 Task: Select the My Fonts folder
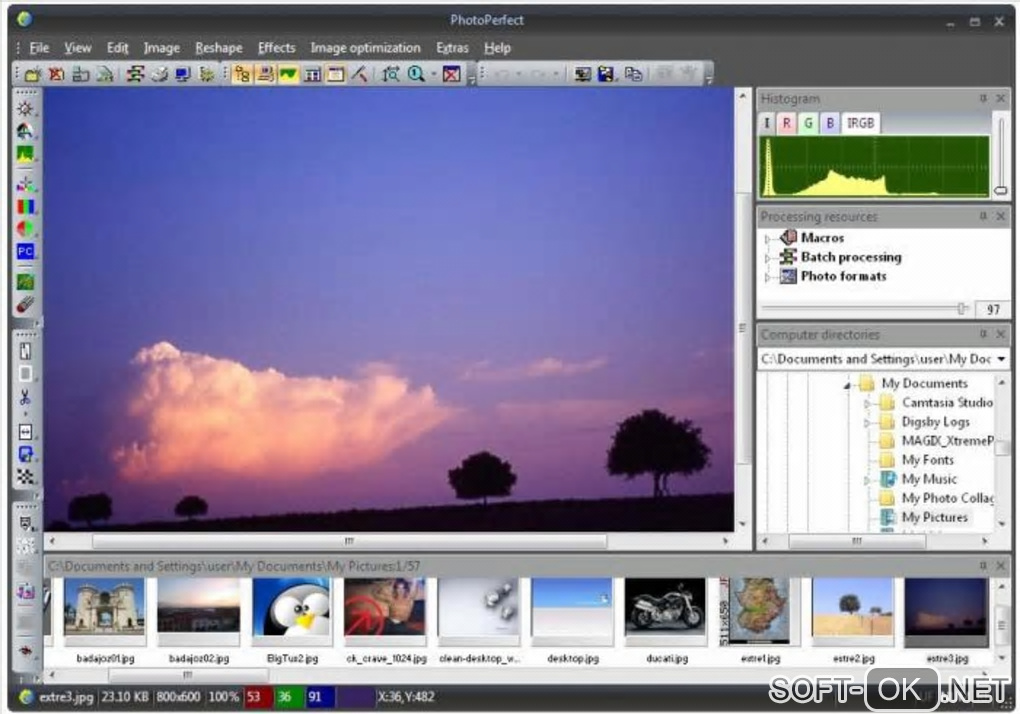click(x=928, y=460)
